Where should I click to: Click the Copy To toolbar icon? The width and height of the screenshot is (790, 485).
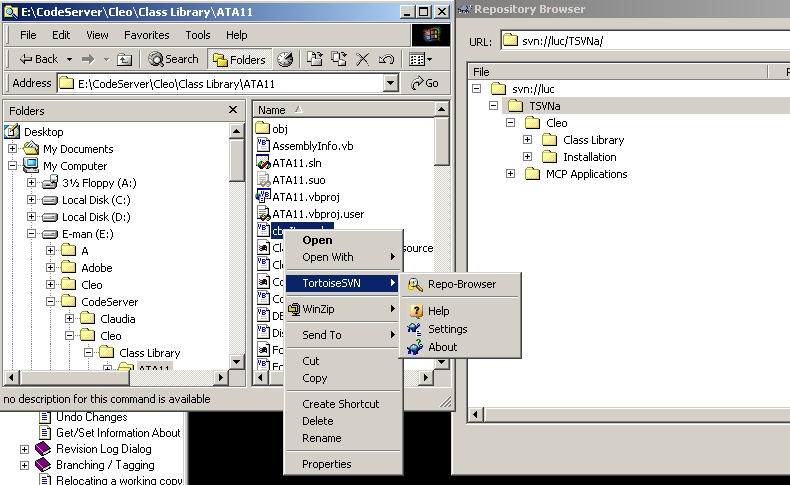pos(339,59)
